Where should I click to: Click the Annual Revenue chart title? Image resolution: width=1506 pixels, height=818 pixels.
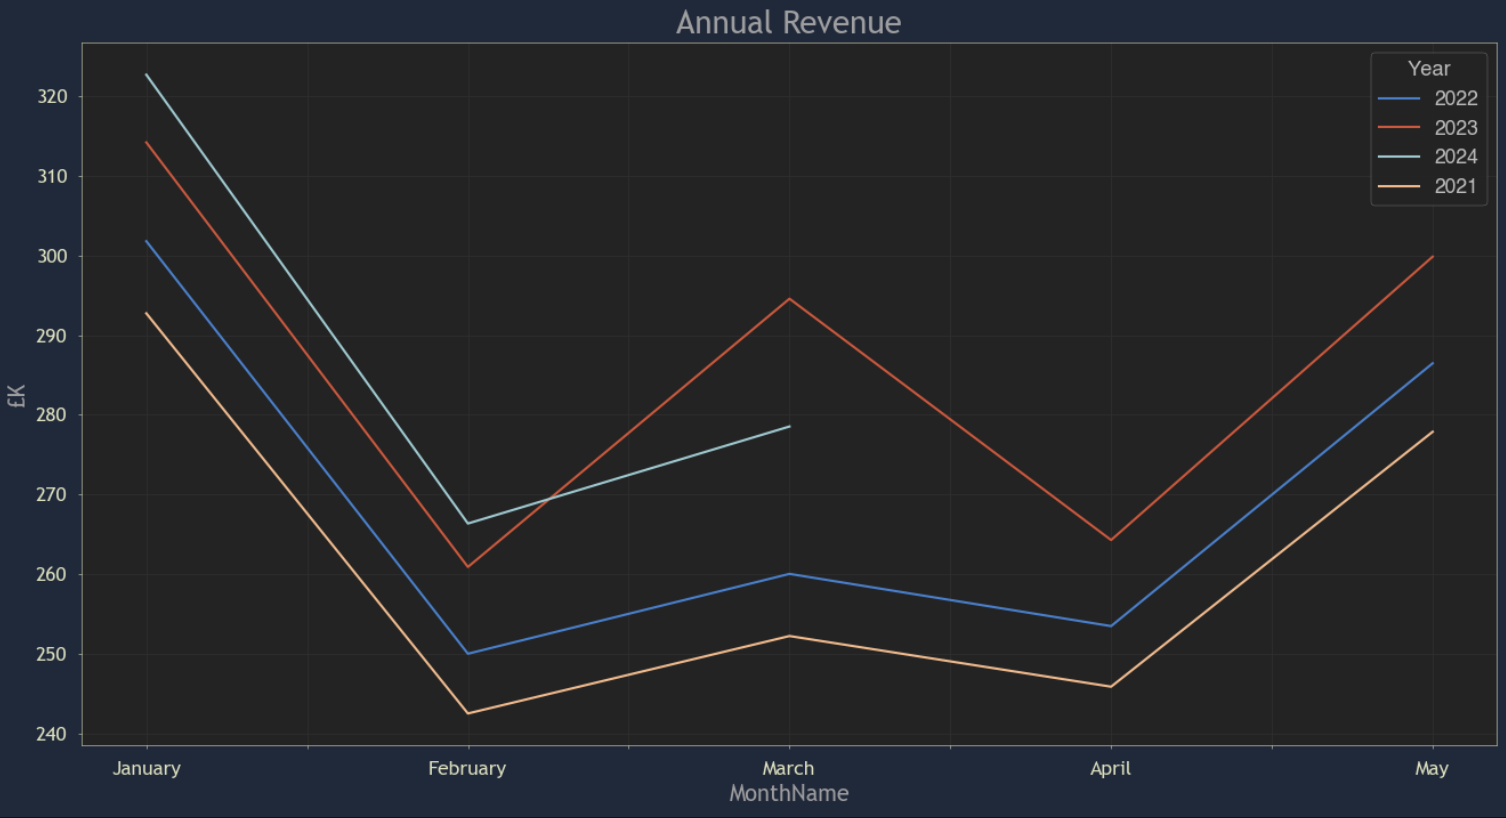[788, 22]
